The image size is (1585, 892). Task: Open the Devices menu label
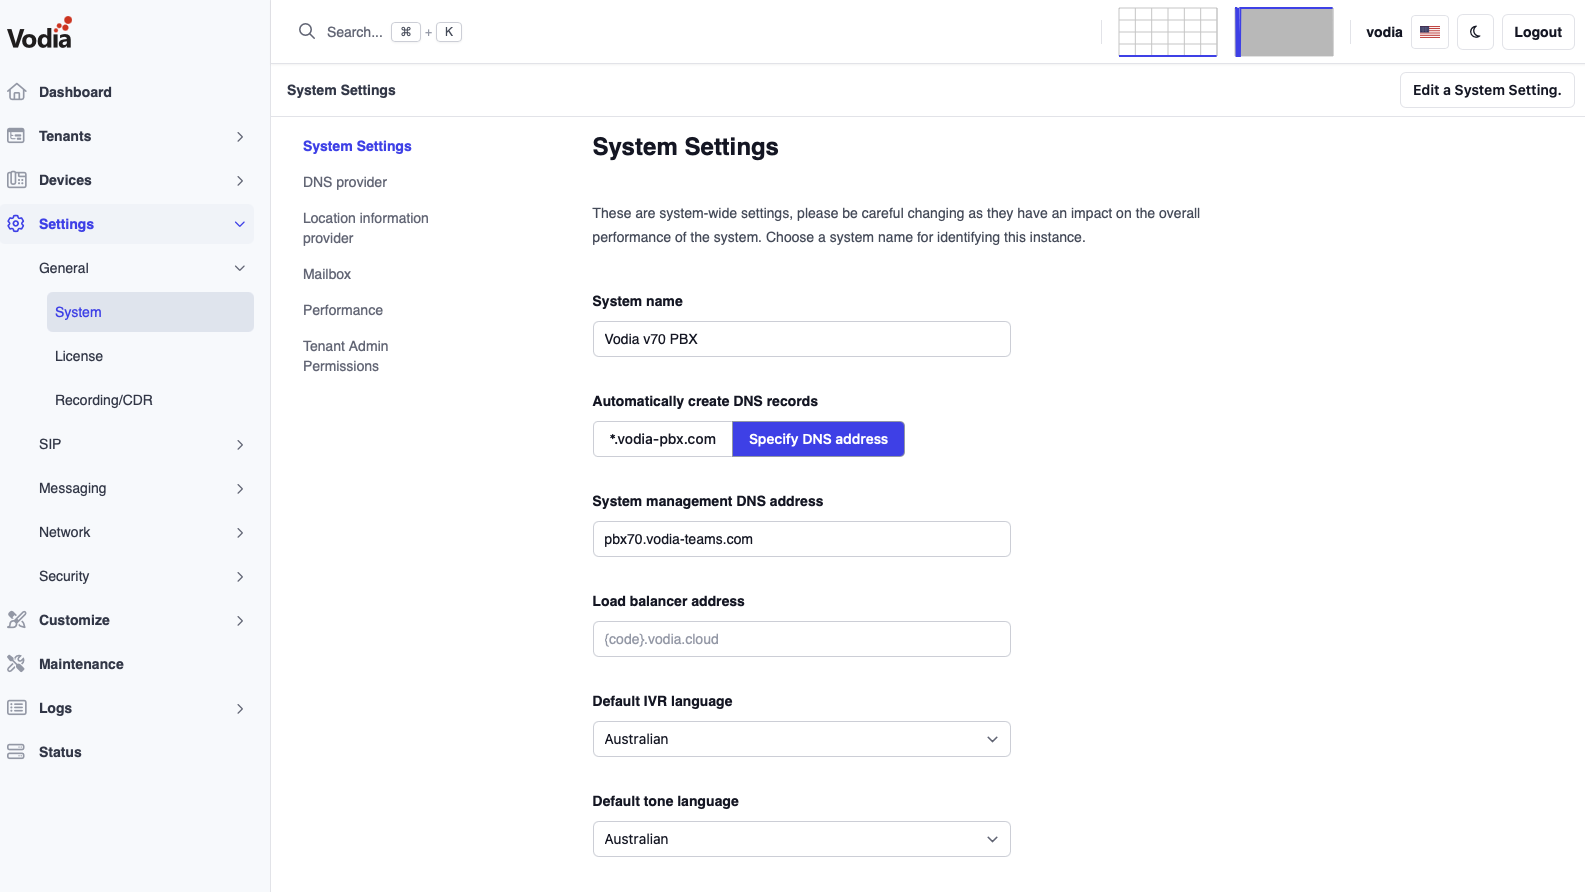pos(65,180)
